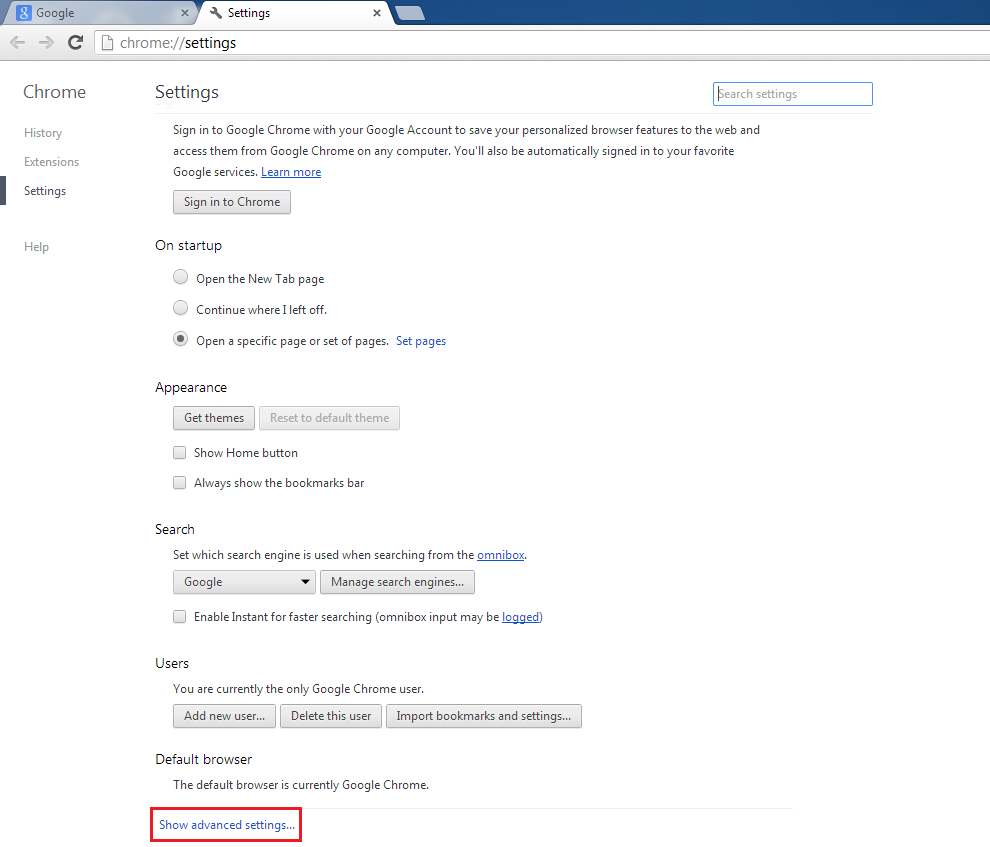Close the Google tab
The image size is (990, 847).
[x=184, y=13]
